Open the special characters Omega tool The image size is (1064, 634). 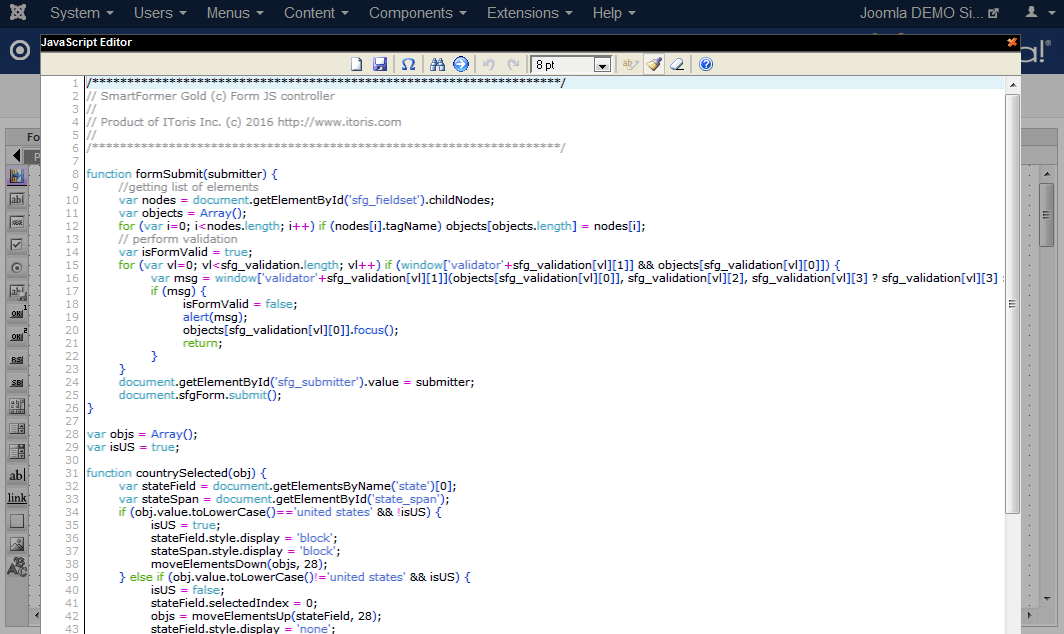pos(408,64)
